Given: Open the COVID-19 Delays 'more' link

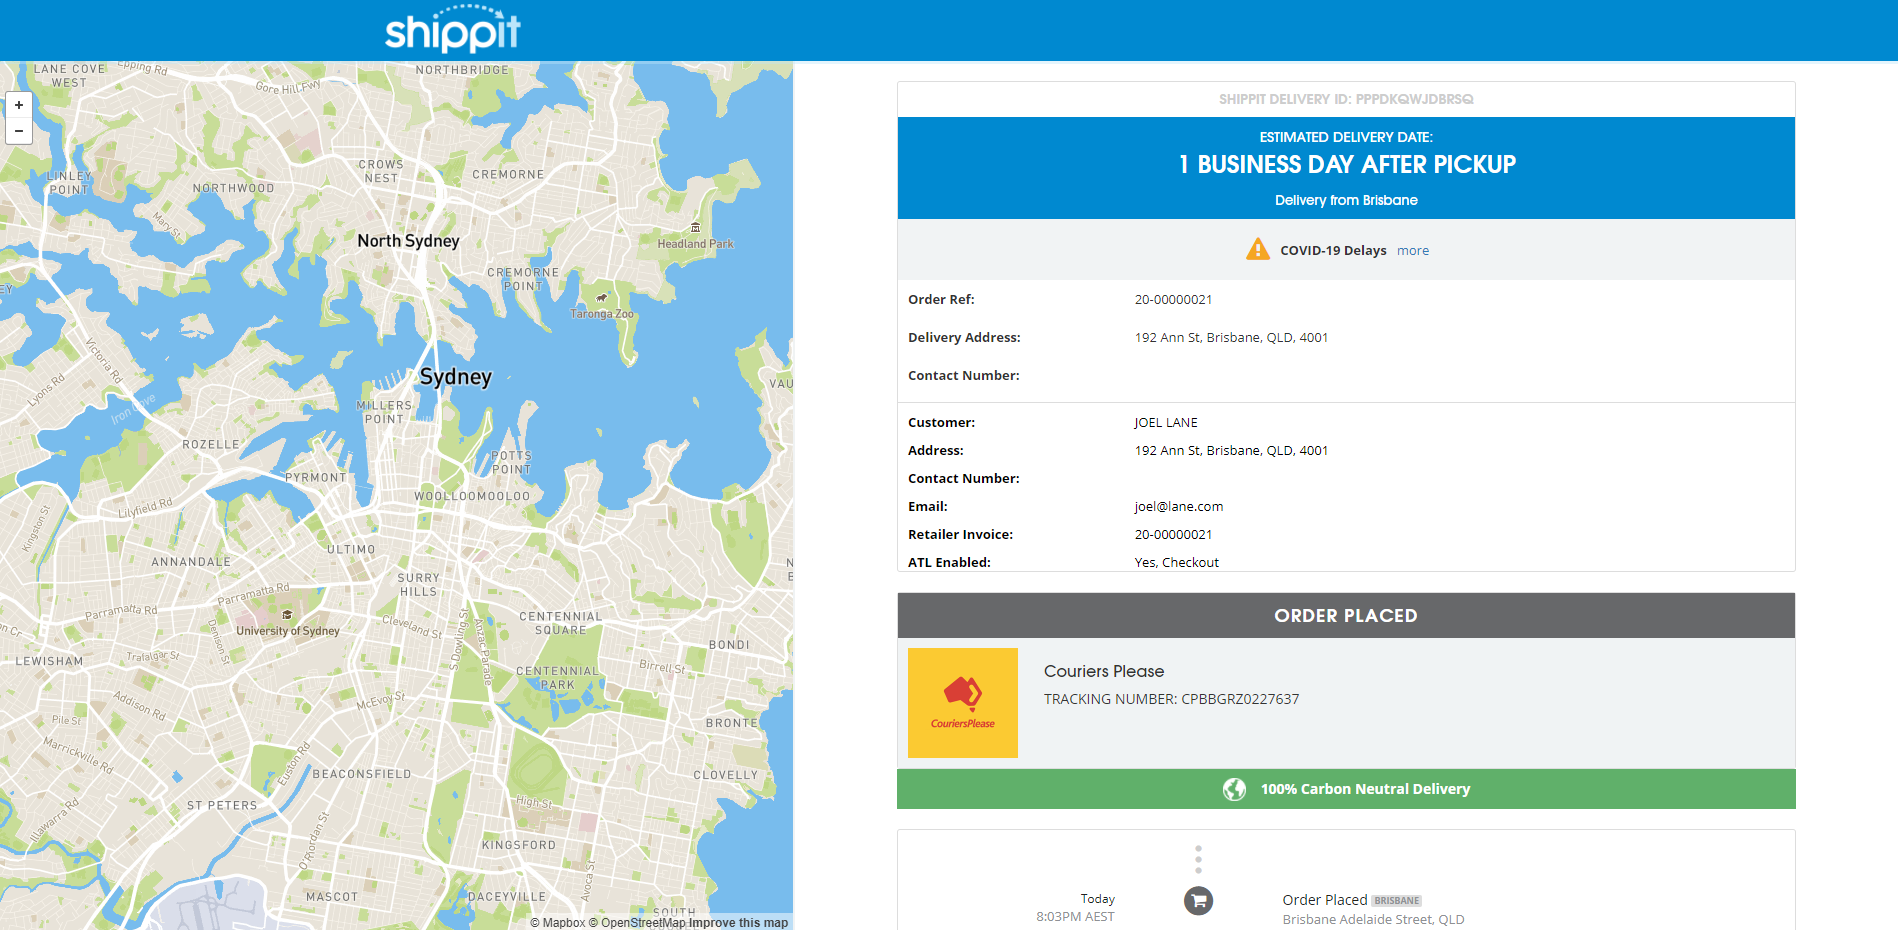Looking at the screenshot, I should pos(1412,251).
